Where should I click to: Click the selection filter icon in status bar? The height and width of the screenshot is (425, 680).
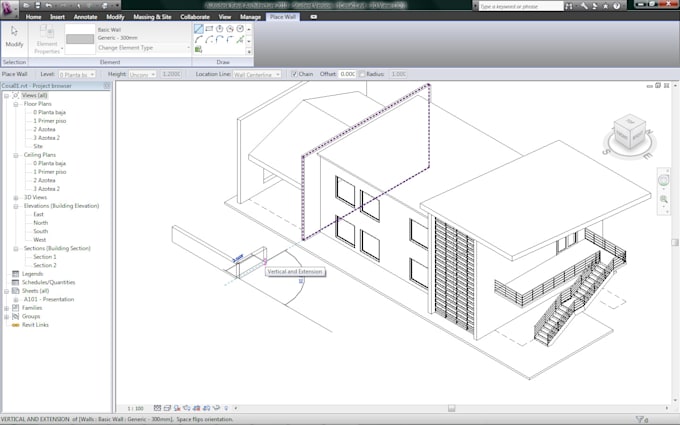[641, 419]
